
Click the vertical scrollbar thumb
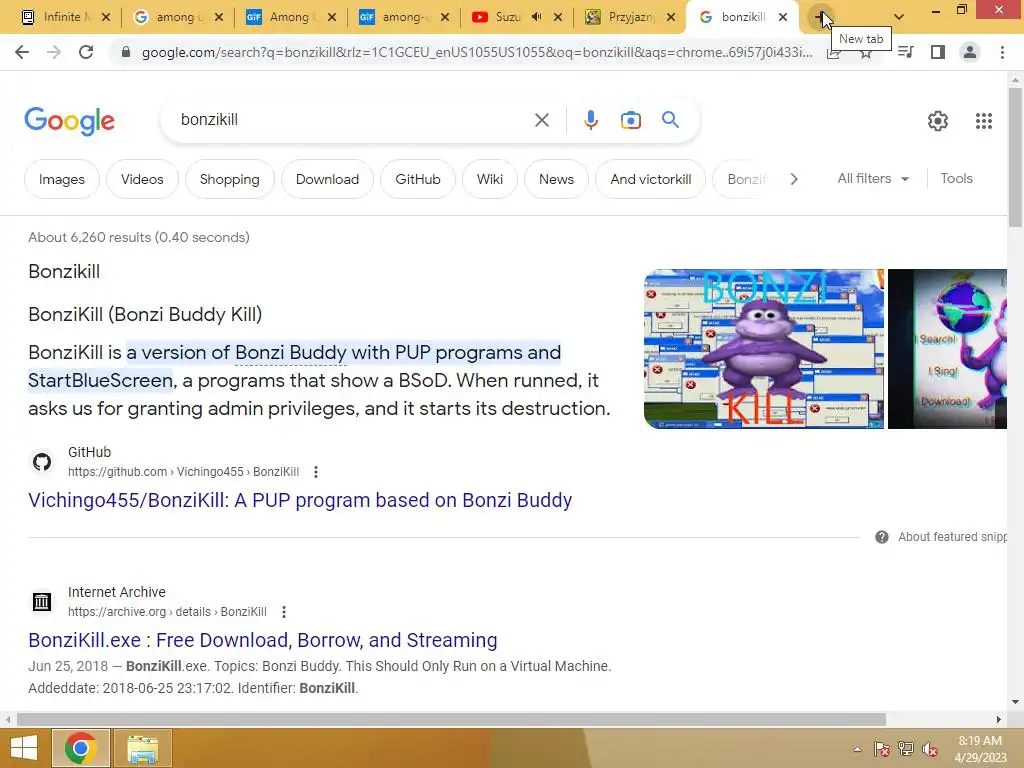[x=1015, y=157]
